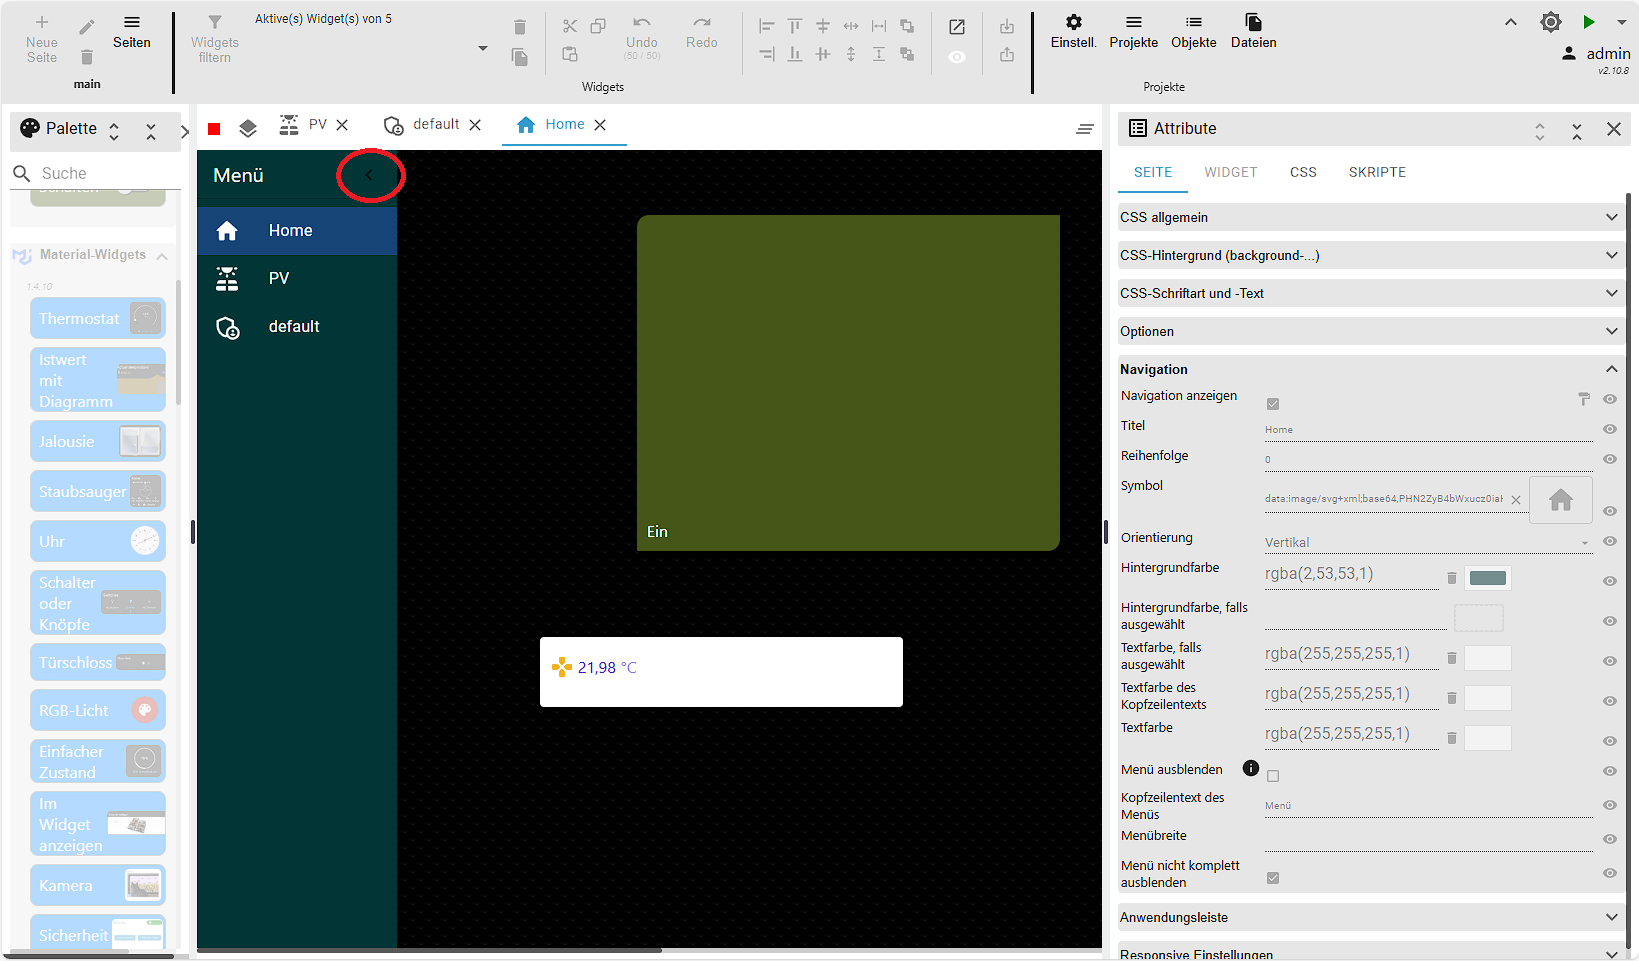Click the Titel input field

click(x=1428, y=430)
